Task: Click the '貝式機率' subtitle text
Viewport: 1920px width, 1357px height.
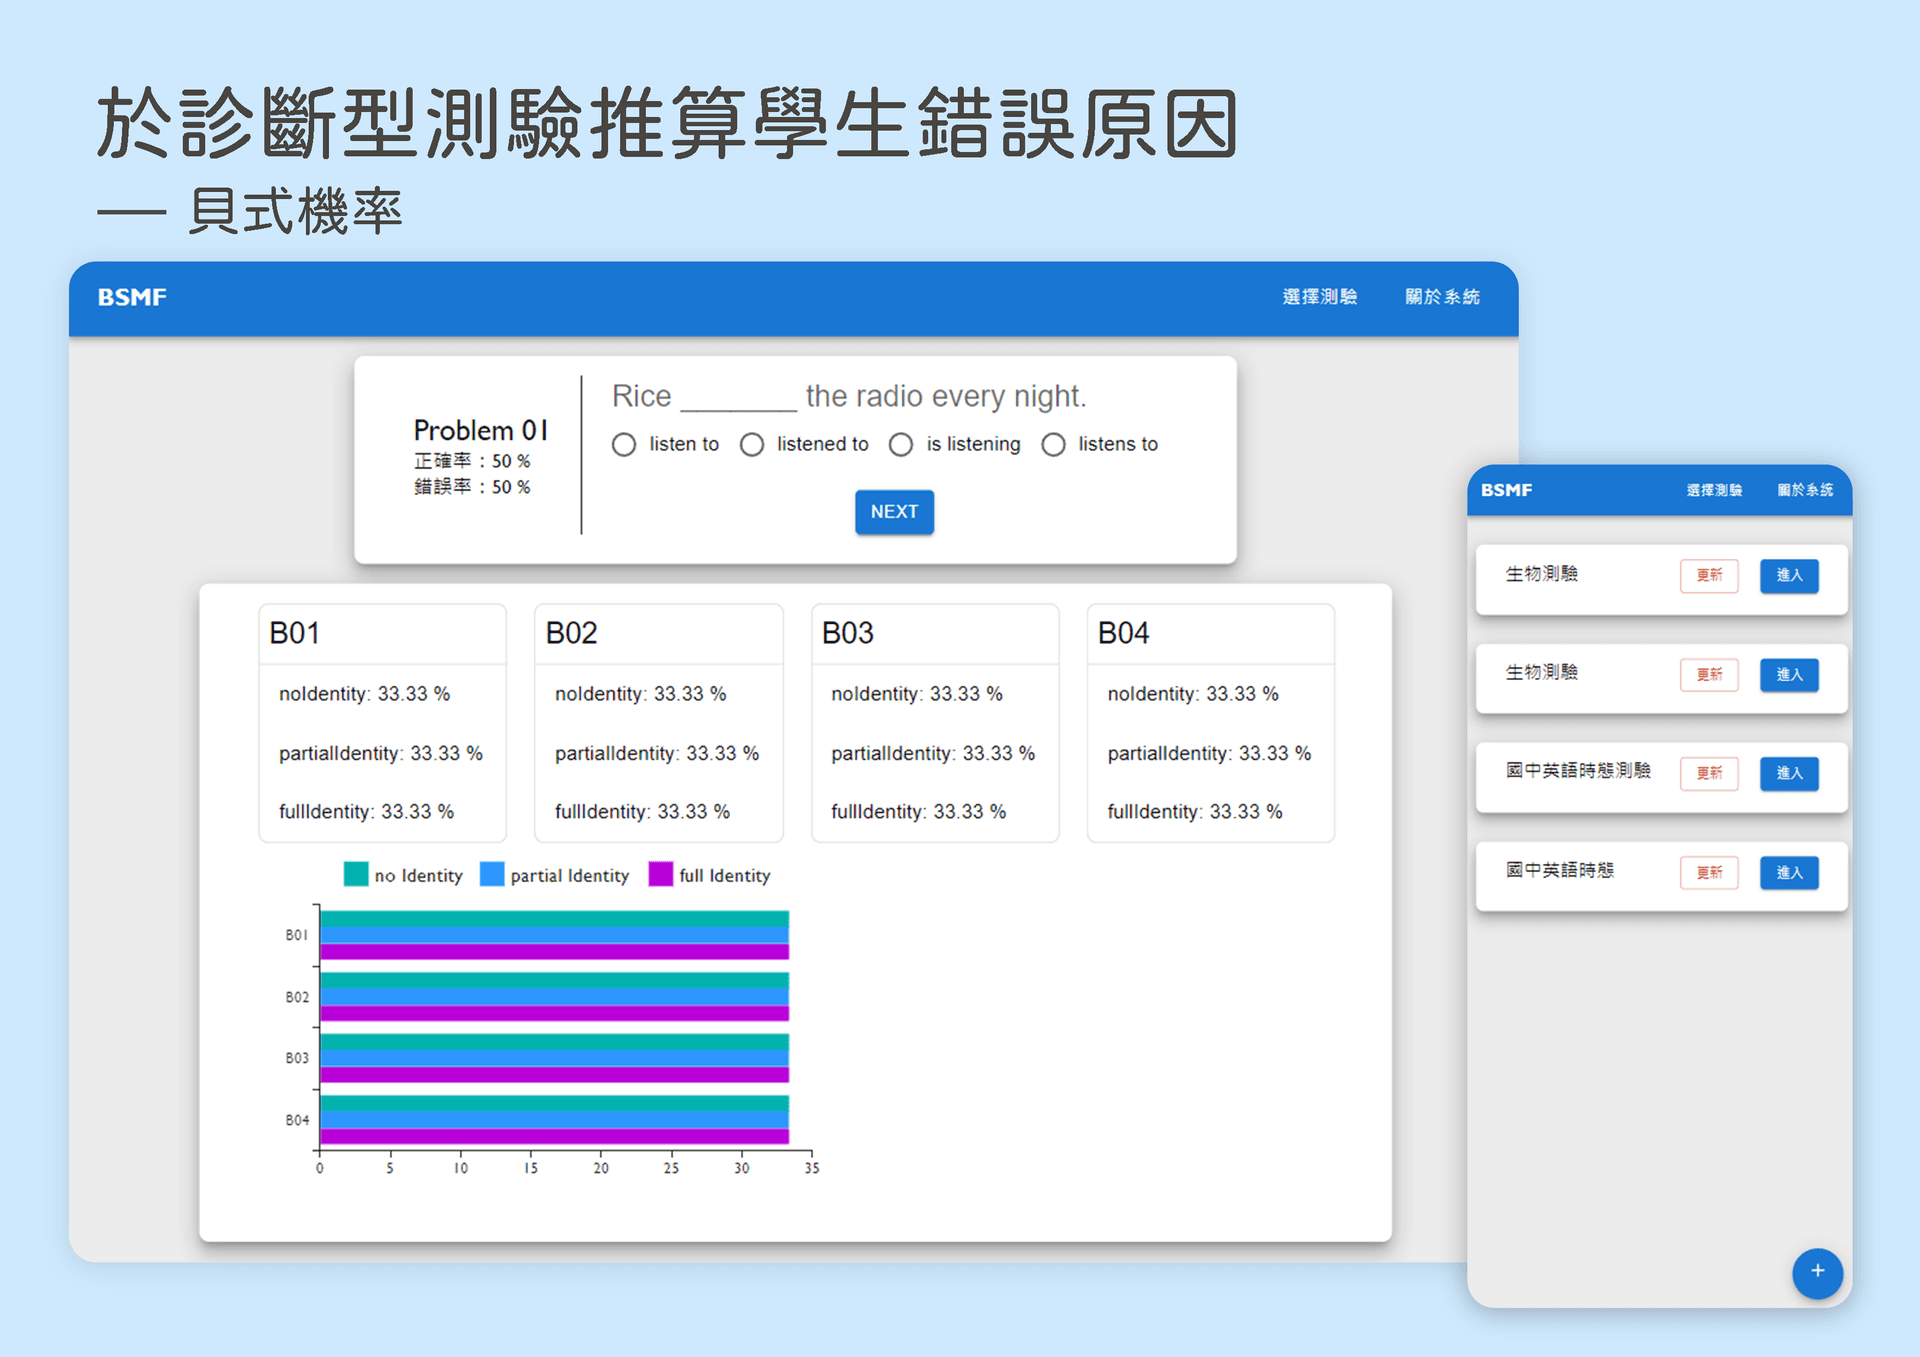Action: coord(296,212)
